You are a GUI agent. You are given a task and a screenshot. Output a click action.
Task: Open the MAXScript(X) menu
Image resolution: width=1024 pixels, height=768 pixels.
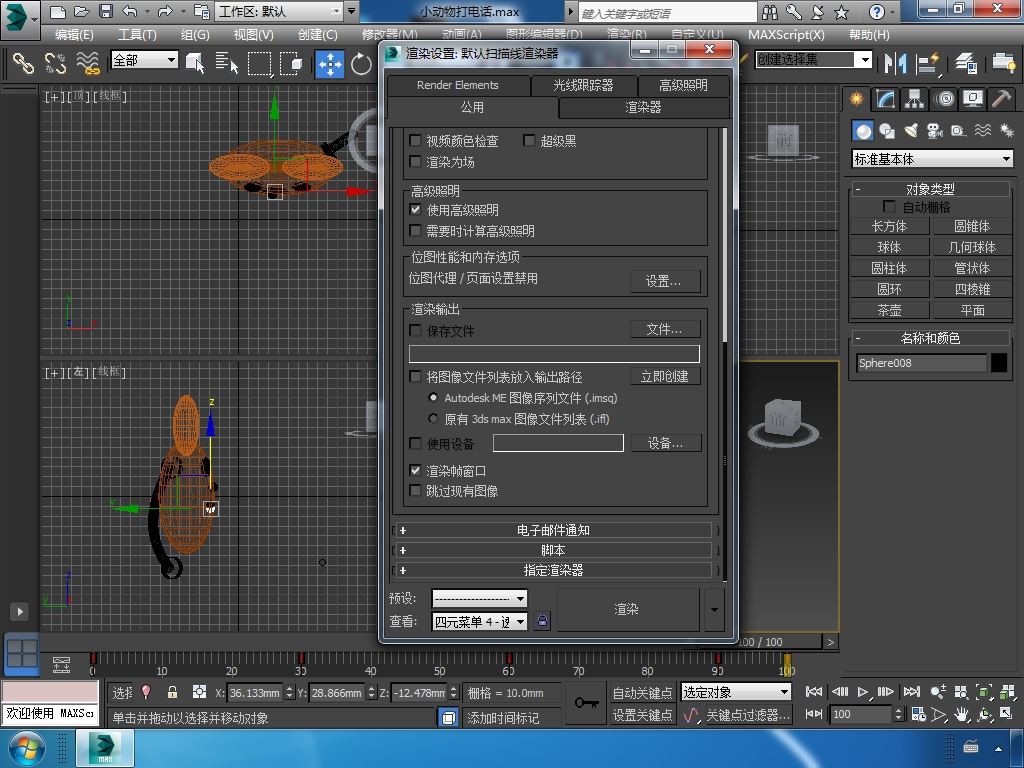[x=786, y=35]
